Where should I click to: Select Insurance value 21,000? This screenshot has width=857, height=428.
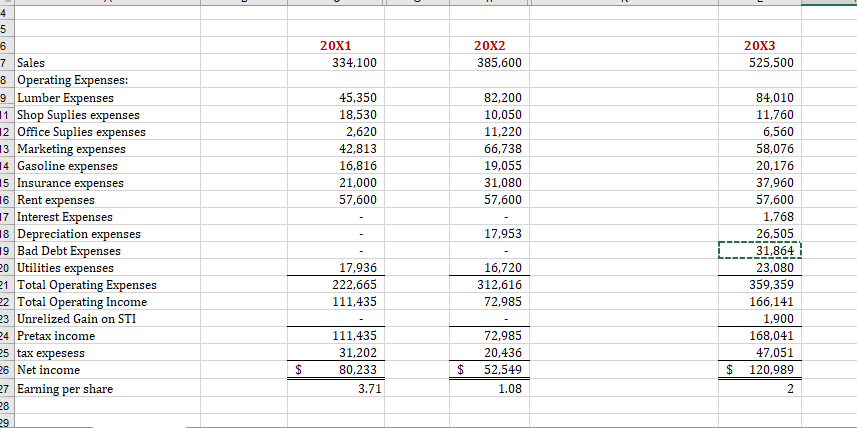[336, 183]
